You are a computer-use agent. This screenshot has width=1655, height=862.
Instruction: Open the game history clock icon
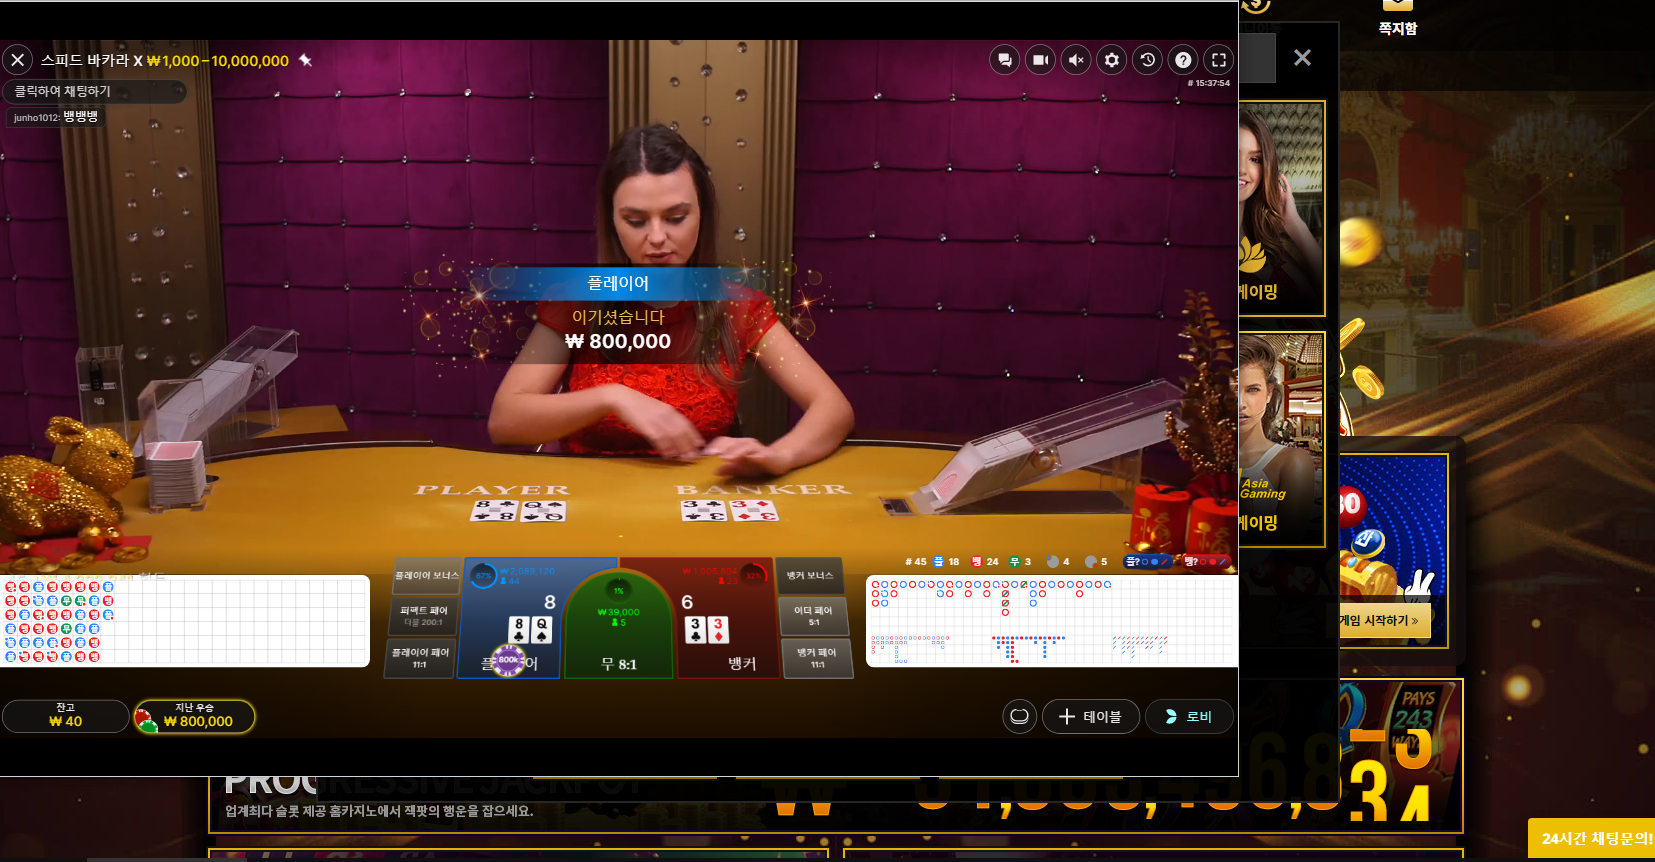click(1148, 60)
